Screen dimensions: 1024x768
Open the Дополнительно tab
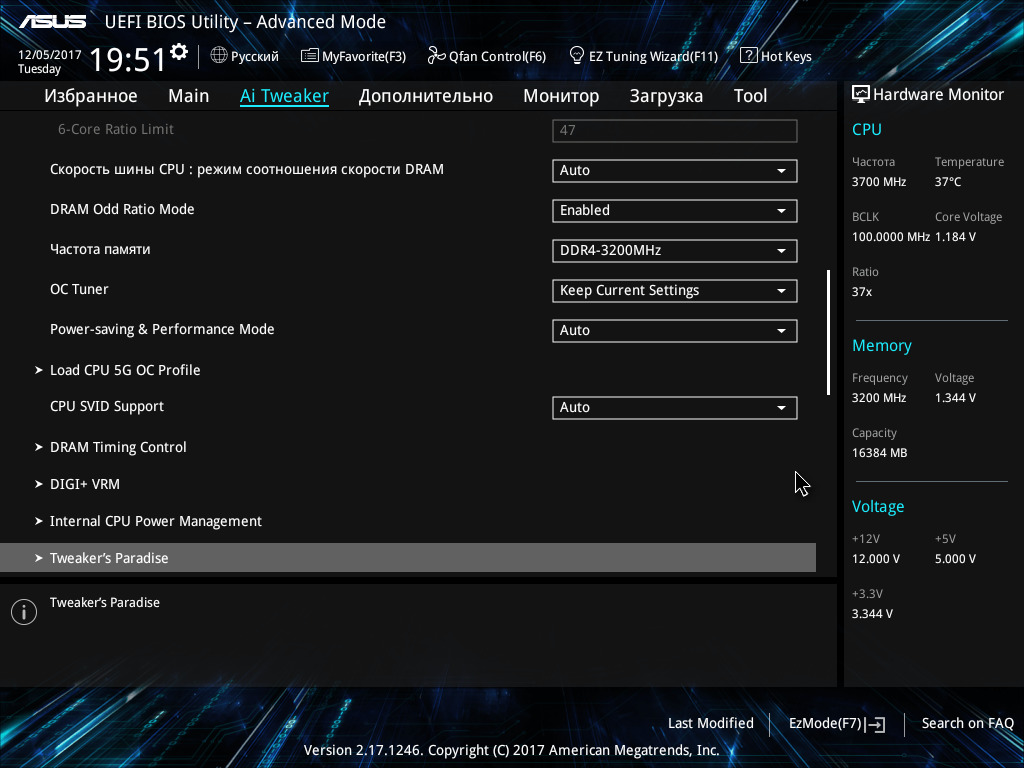click(426, 96)
